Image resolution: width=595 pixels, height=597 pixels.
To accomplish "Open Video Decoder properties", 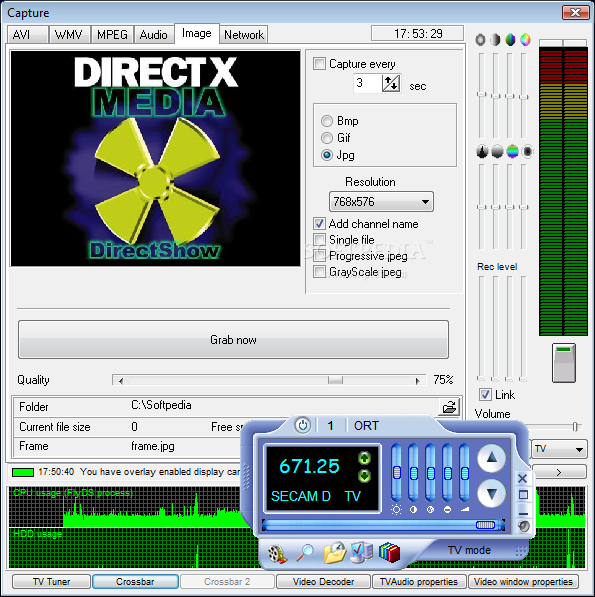I will pyautogui.click(x=323, y=581).
